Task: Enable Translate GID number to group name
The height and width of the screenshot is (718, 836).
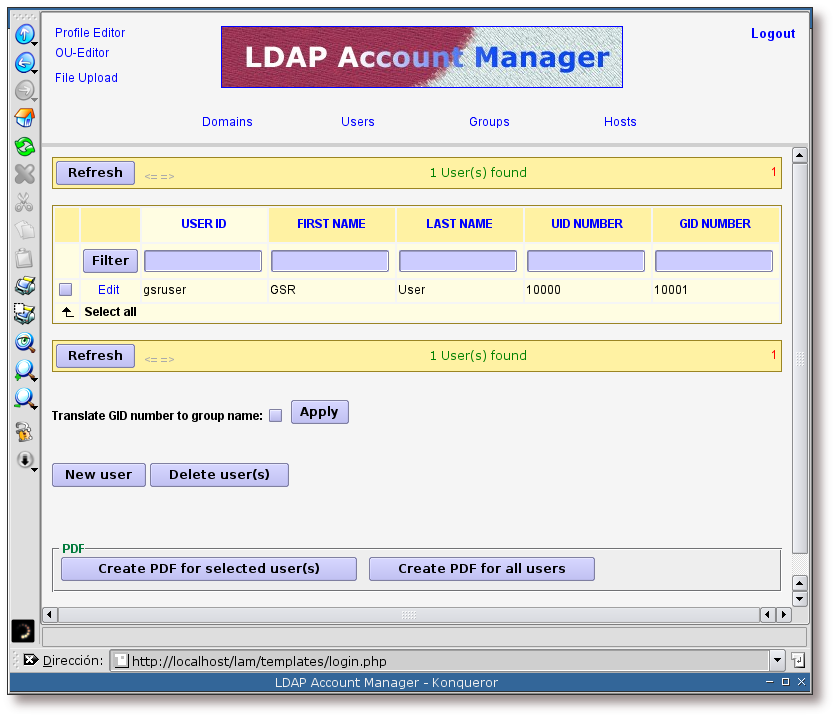Action: tap(276, 416)
